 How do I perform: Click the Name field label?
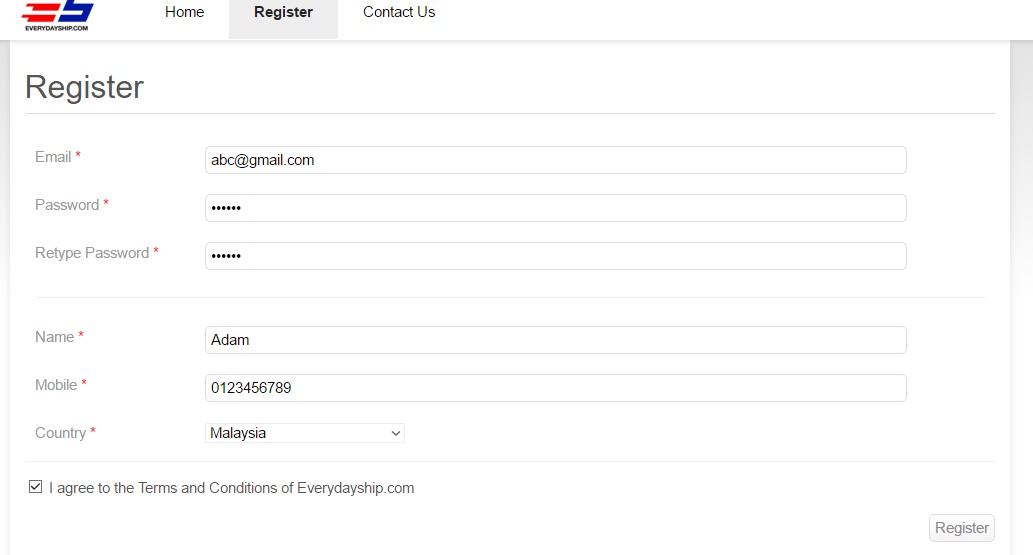coord(55,337)
